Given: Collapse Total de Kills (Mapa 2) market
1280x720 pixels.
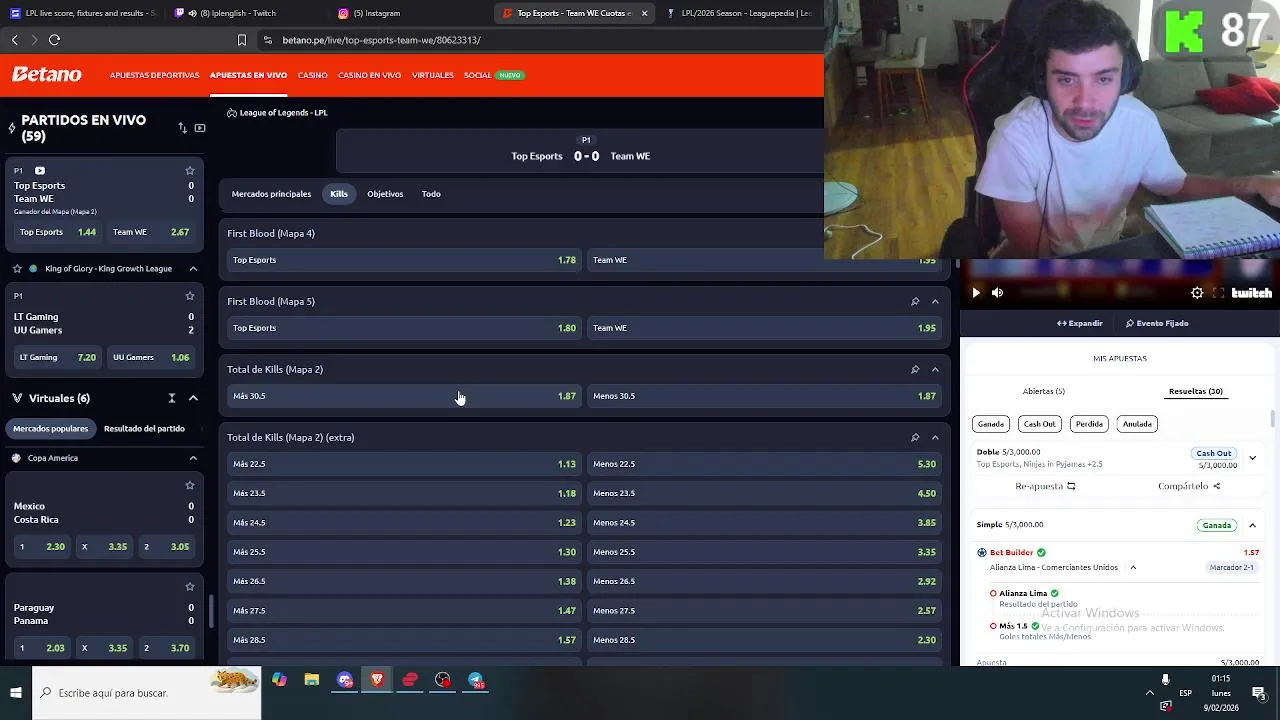Looking at the screenshot, I should [x=935, y=370].
